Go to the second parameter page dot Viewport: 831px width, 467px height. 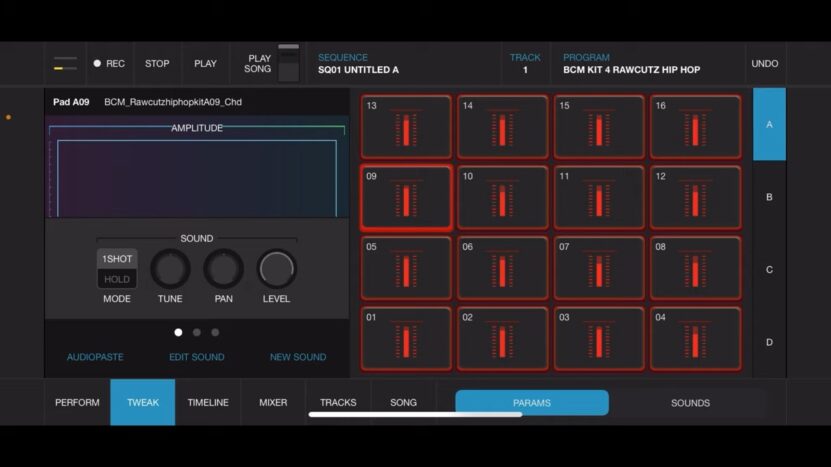[x=197, y=332]
